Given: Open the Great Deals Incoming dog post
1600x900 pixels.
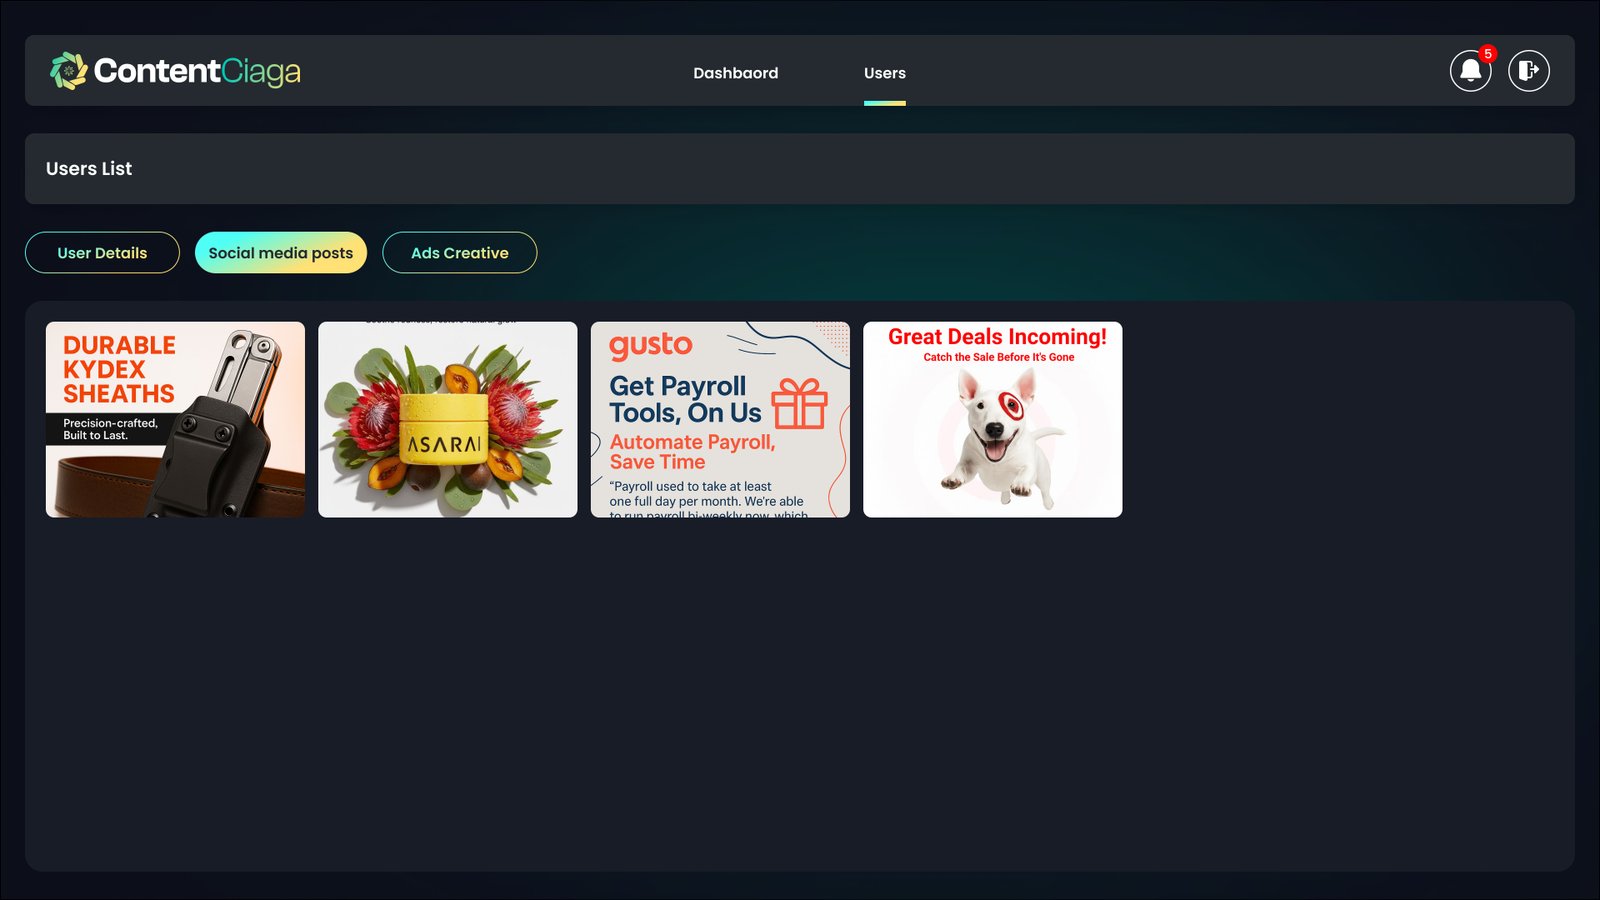Looking at the screenshot, I should pos(993,419).
